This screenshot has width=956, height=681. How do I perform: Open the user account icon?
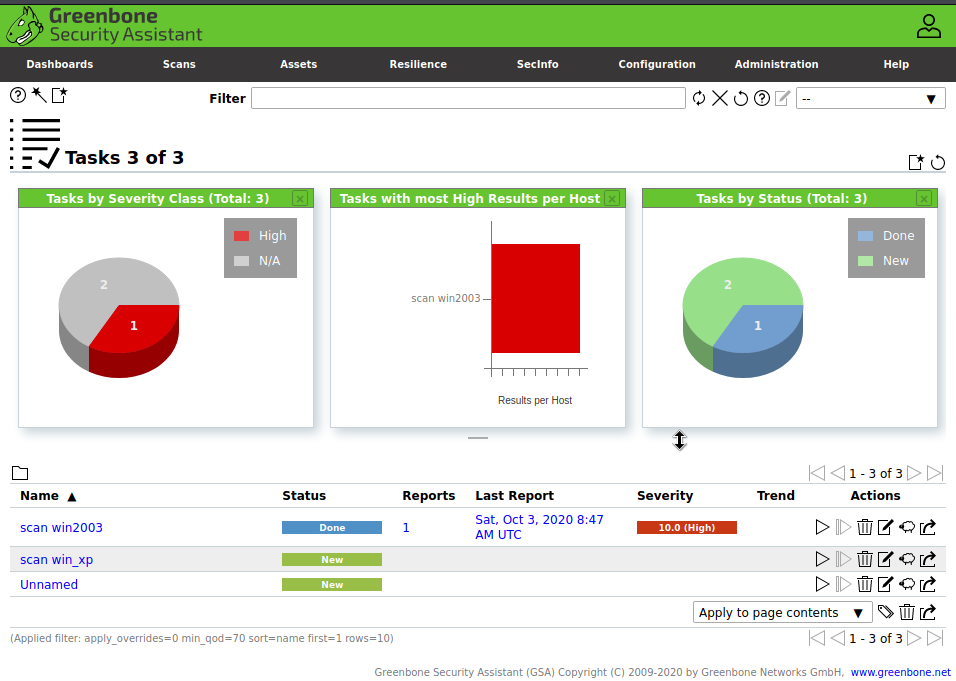pyautogui.click(x=929, y=26)
